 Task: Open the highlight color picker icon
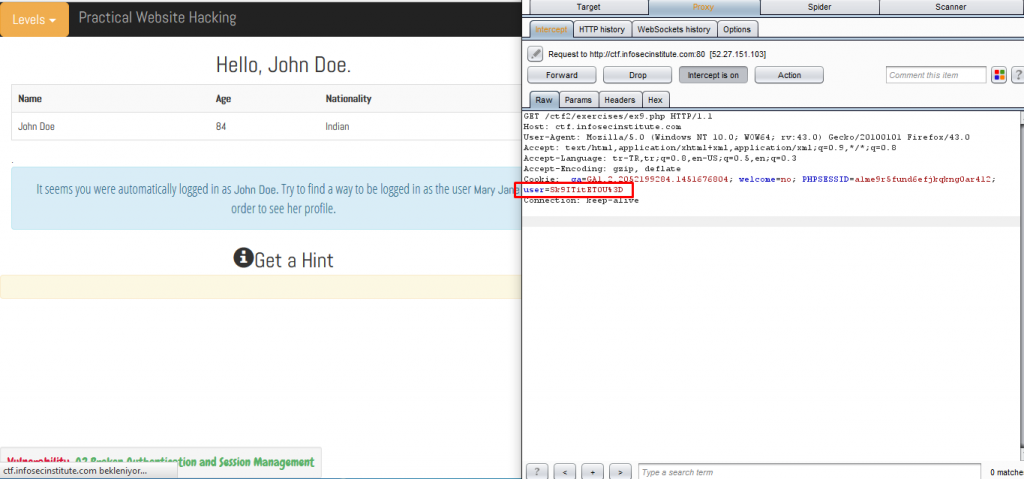pyautogui.click(x=998, y=75)
